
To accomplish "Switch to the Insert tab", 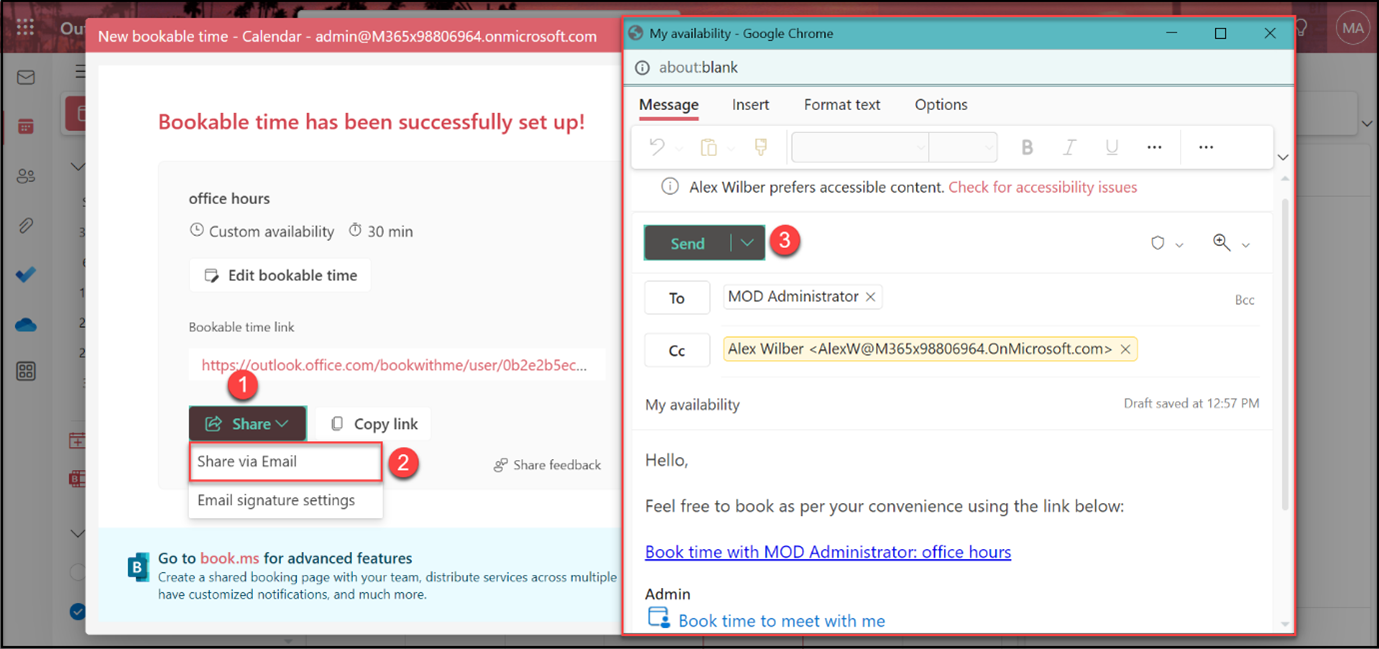I will 750,105.
